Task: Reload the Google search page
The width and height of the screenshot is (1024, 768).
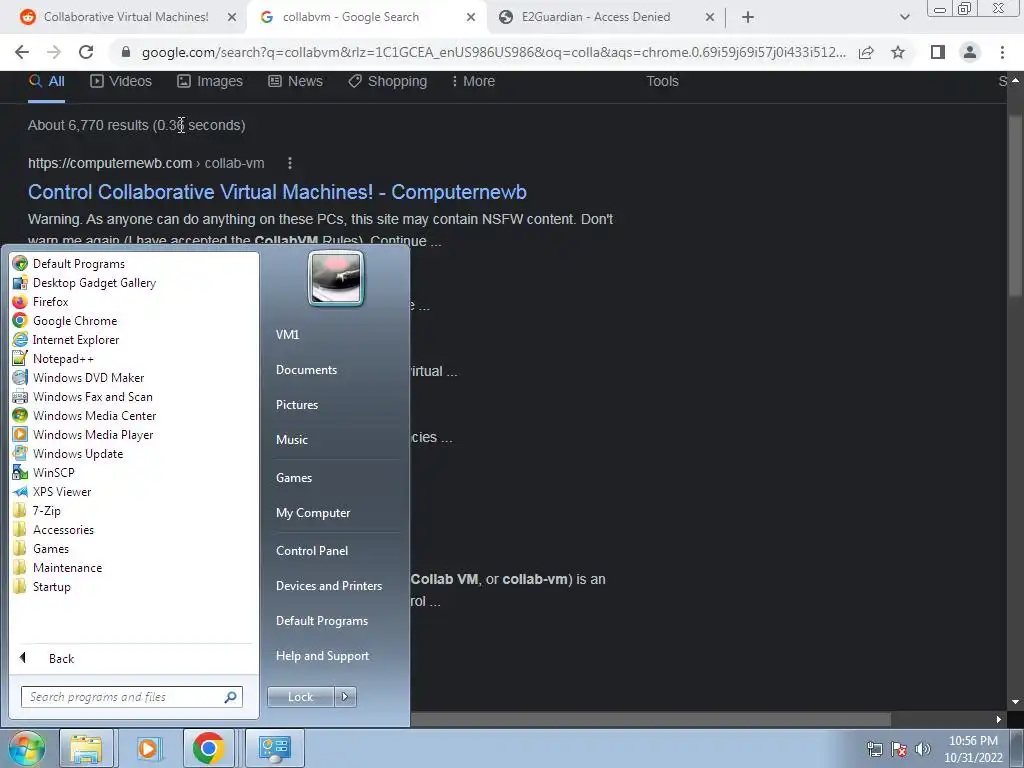Action: tap(86, 52)
